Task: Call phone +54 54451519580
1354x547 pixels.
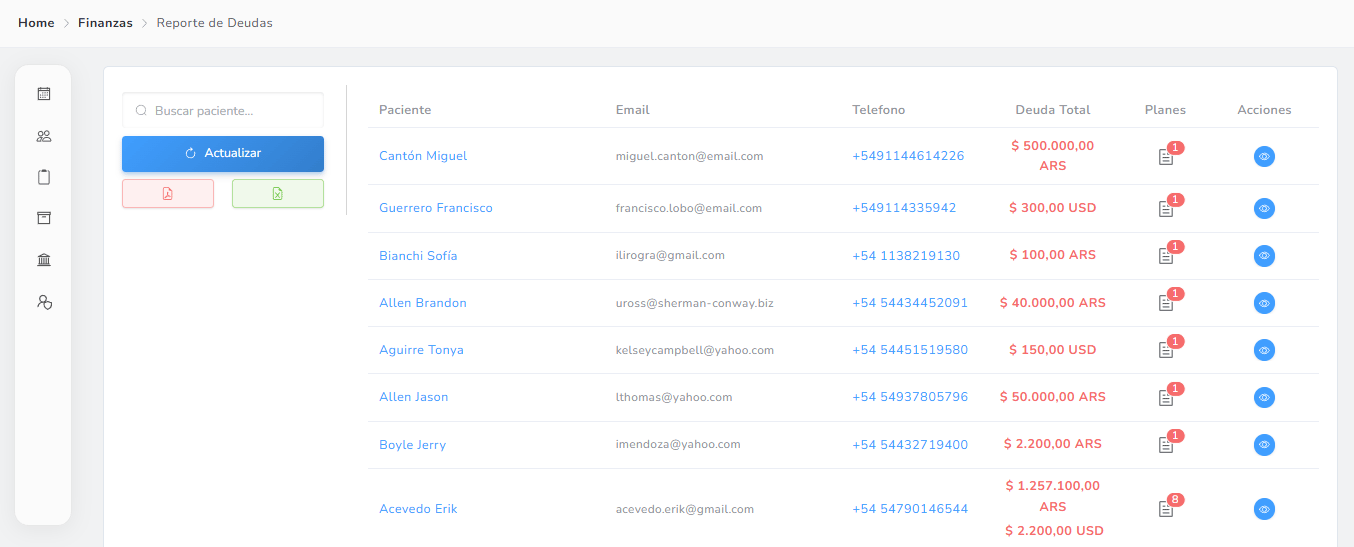Action: [910, 350]
